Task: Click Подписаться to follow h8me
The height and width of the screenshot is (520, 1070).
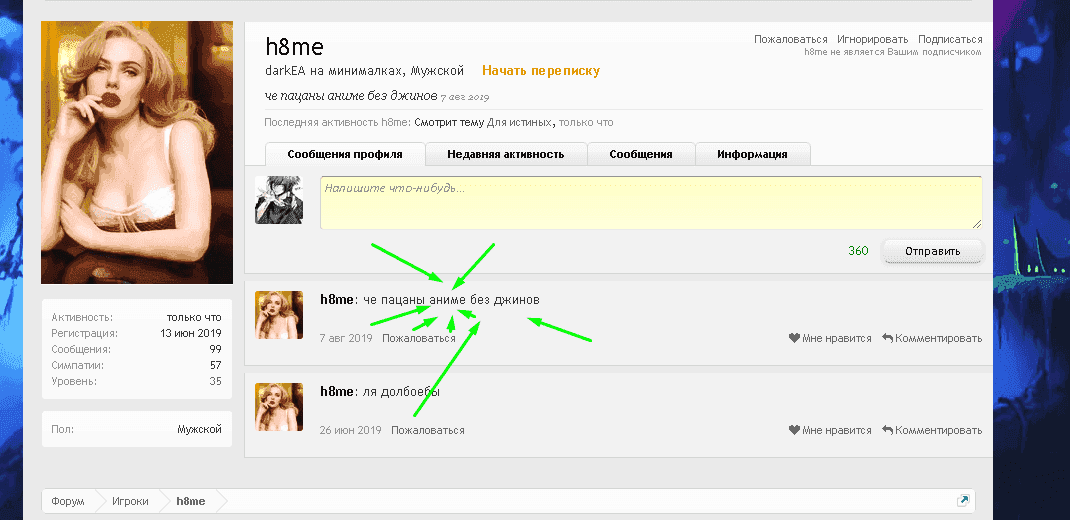Action: pyautogui.click(x=951, y=39)
